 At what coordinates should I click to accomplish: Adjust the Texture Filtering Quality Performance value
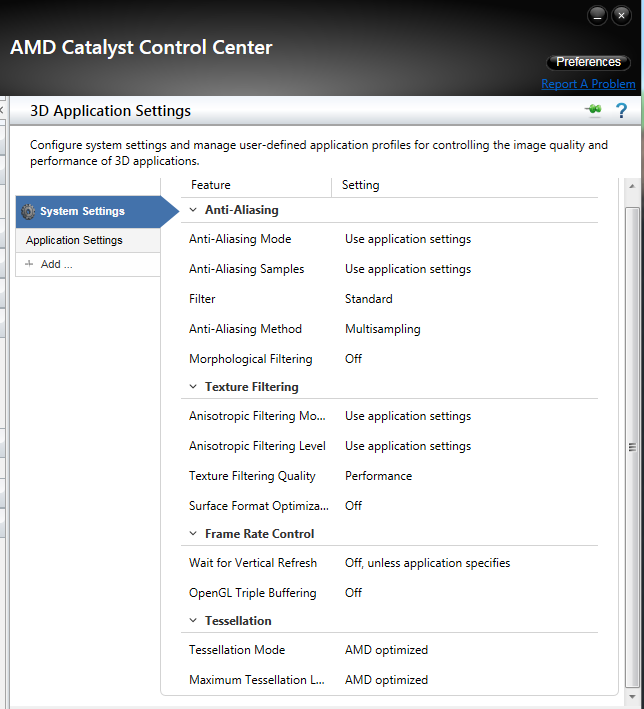click(377, 475)
